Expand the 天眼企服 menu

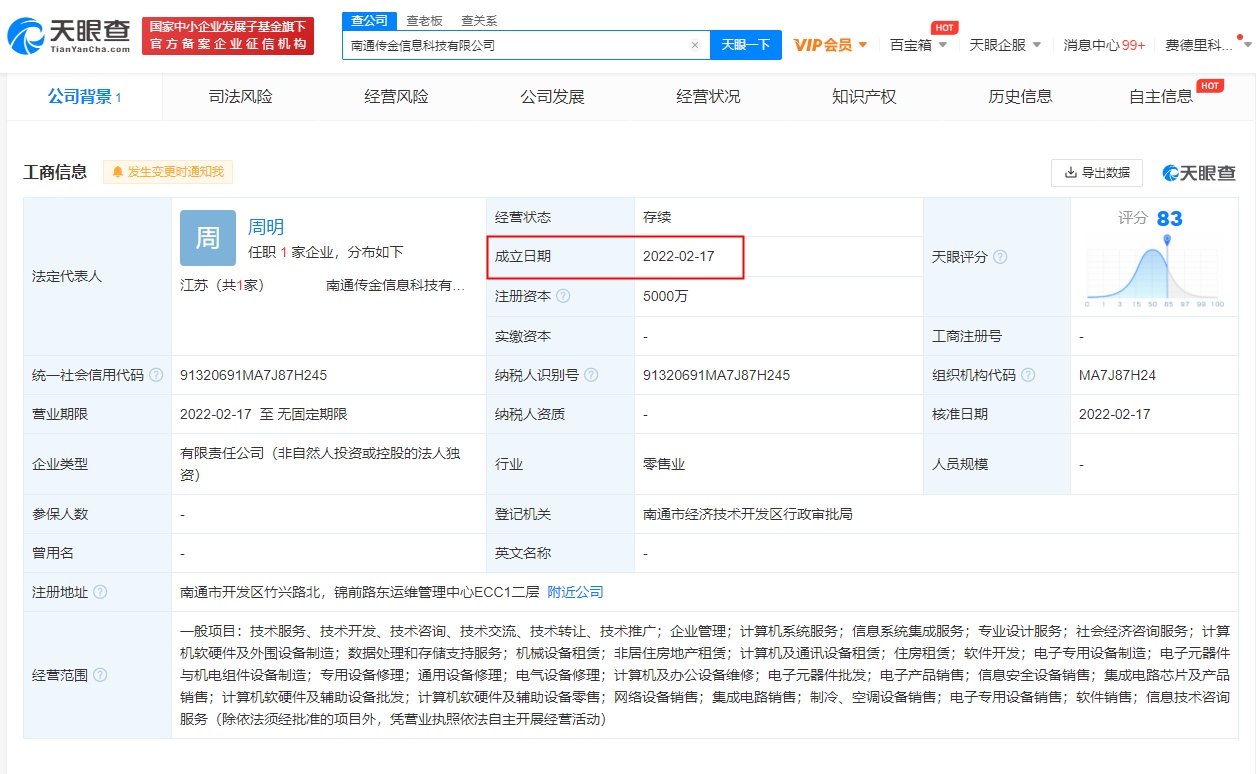tap(1005, 45)
